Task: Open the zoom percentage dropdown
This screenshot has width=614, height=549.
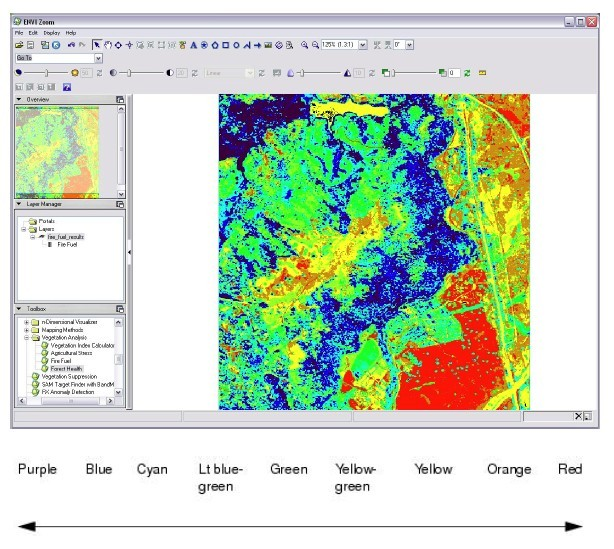Action: [x=362, y=45]
